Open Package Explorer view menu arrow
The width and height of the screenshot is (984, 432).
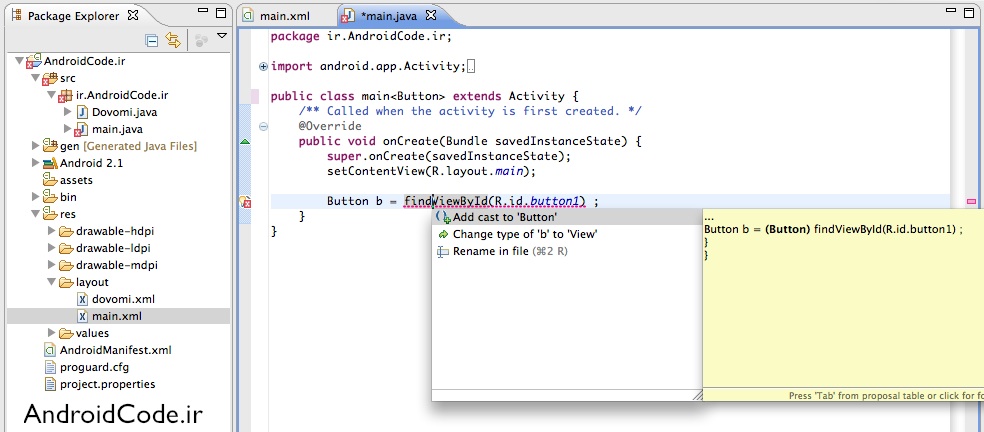point(222,36)
